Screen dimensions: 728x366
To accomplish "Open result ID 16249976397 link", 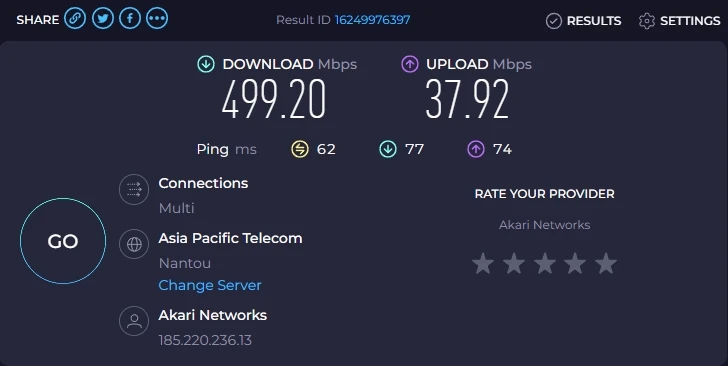I will click(372, 20).
